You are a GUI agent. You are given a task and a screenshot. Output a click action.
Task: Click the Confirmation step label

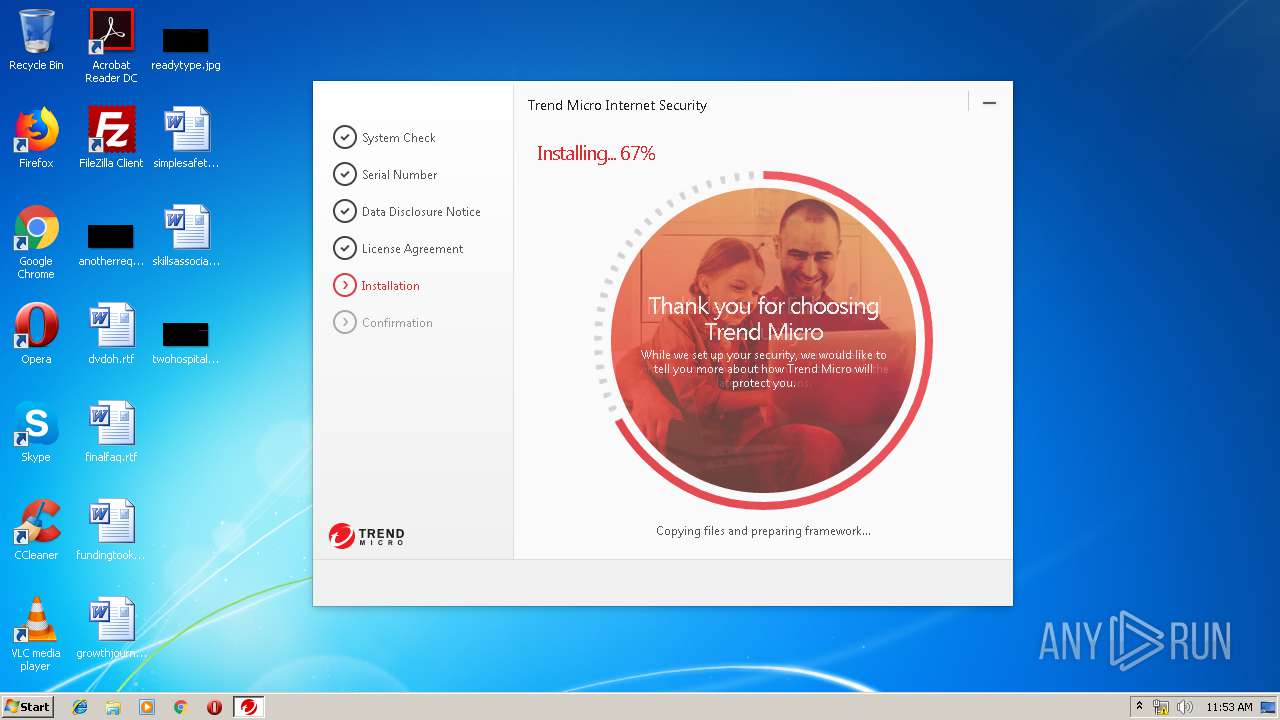tap(397, 323)
